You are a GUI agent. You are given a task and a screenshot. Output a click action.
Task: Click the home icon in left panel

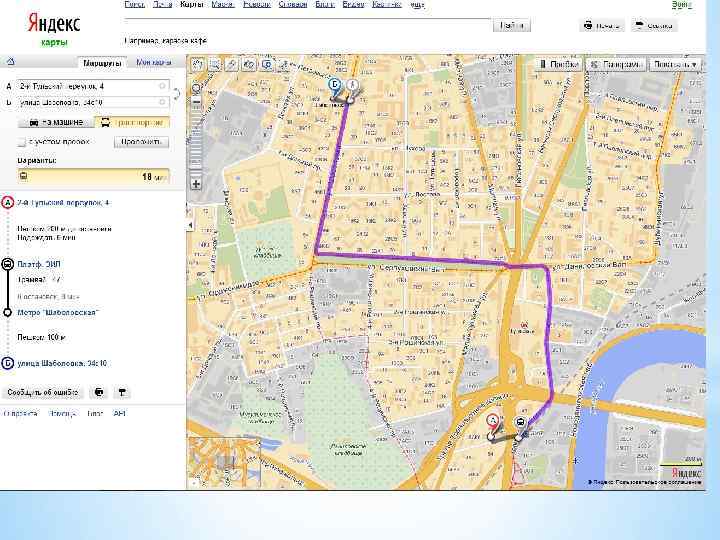pos(11,62)
